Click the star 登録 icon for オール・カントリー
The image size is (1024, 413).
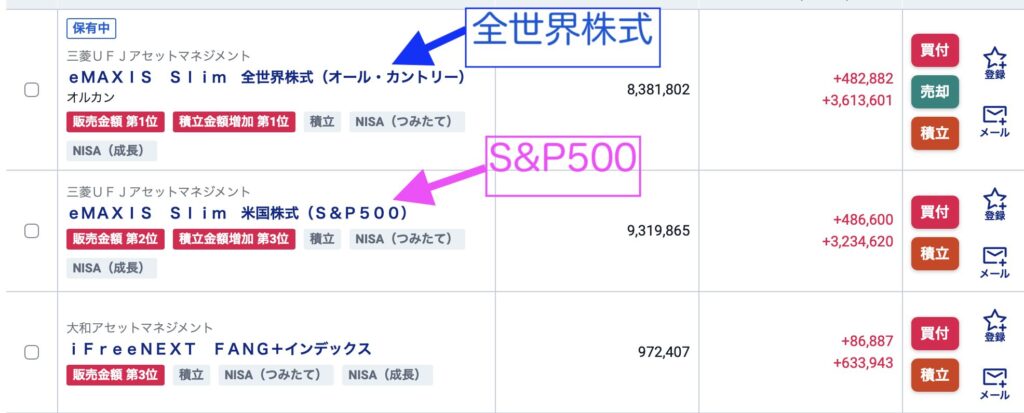[x=994, y=62]
